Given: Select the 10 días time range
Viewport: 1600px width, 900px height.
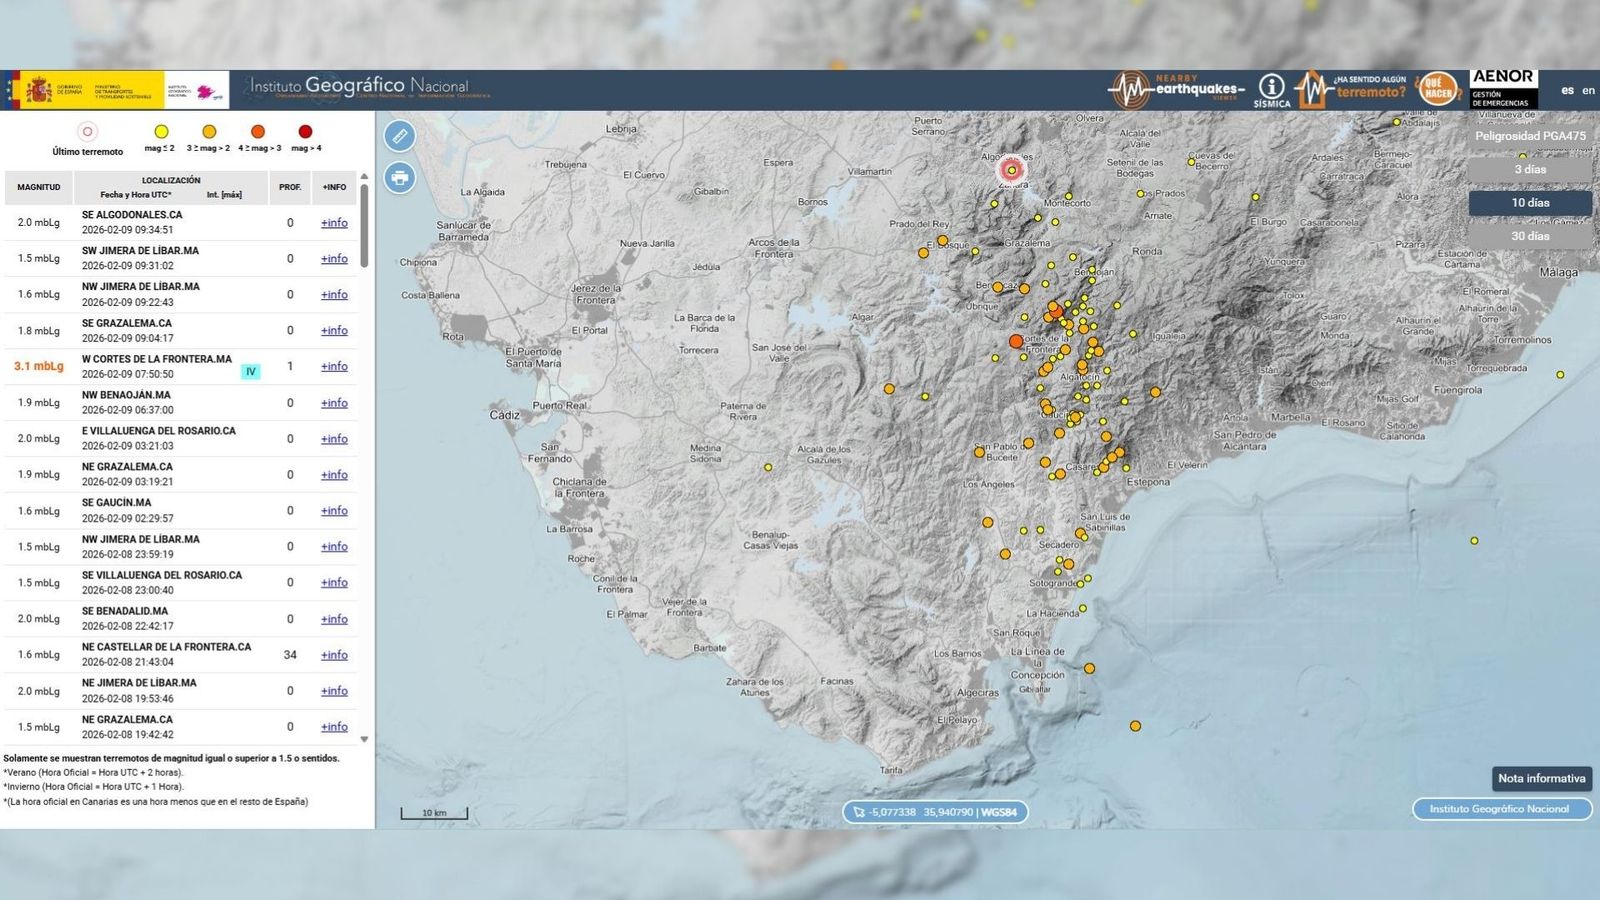Looking at the screenshot, I should click(x=1529, y=203).
